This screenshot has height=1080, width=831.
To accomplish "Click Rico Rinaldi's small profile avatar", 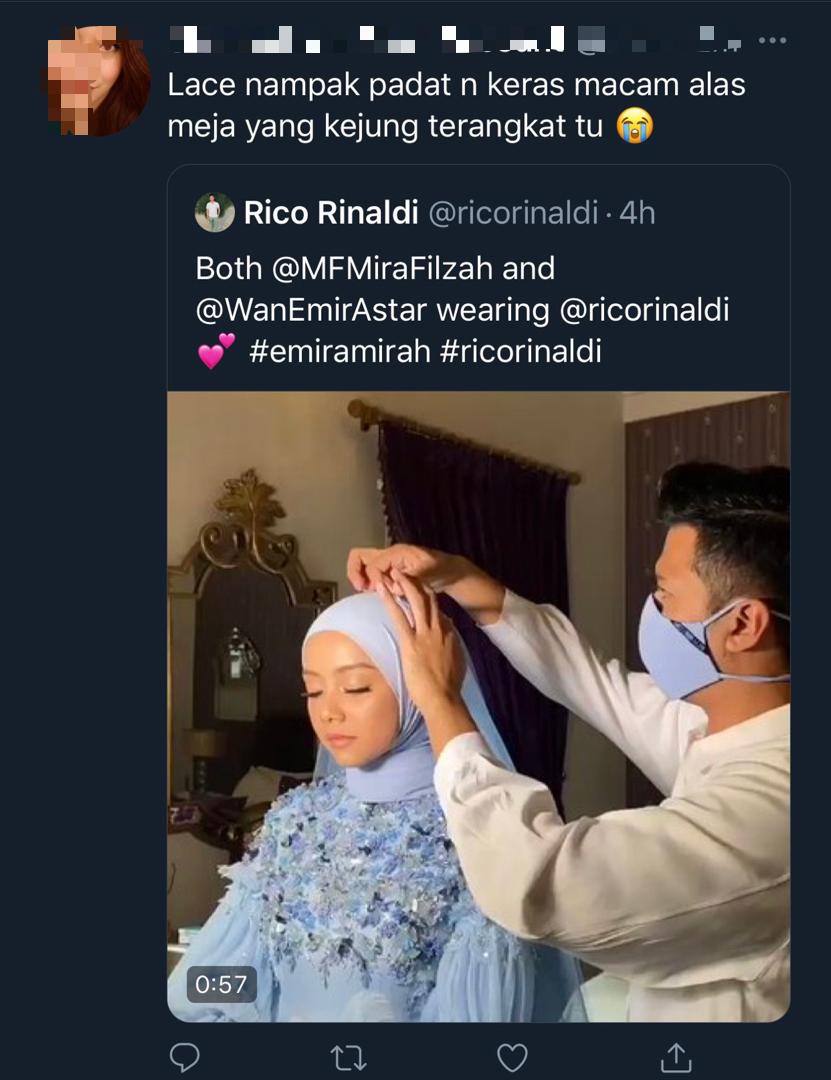I will (x=214, y=212).
